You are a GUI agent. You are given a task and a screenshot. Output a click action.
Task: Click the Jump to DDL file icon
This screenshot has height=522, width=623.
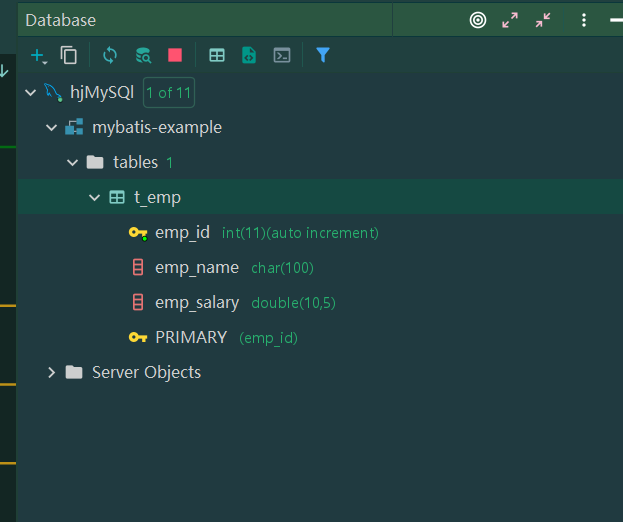coord(249,55)
